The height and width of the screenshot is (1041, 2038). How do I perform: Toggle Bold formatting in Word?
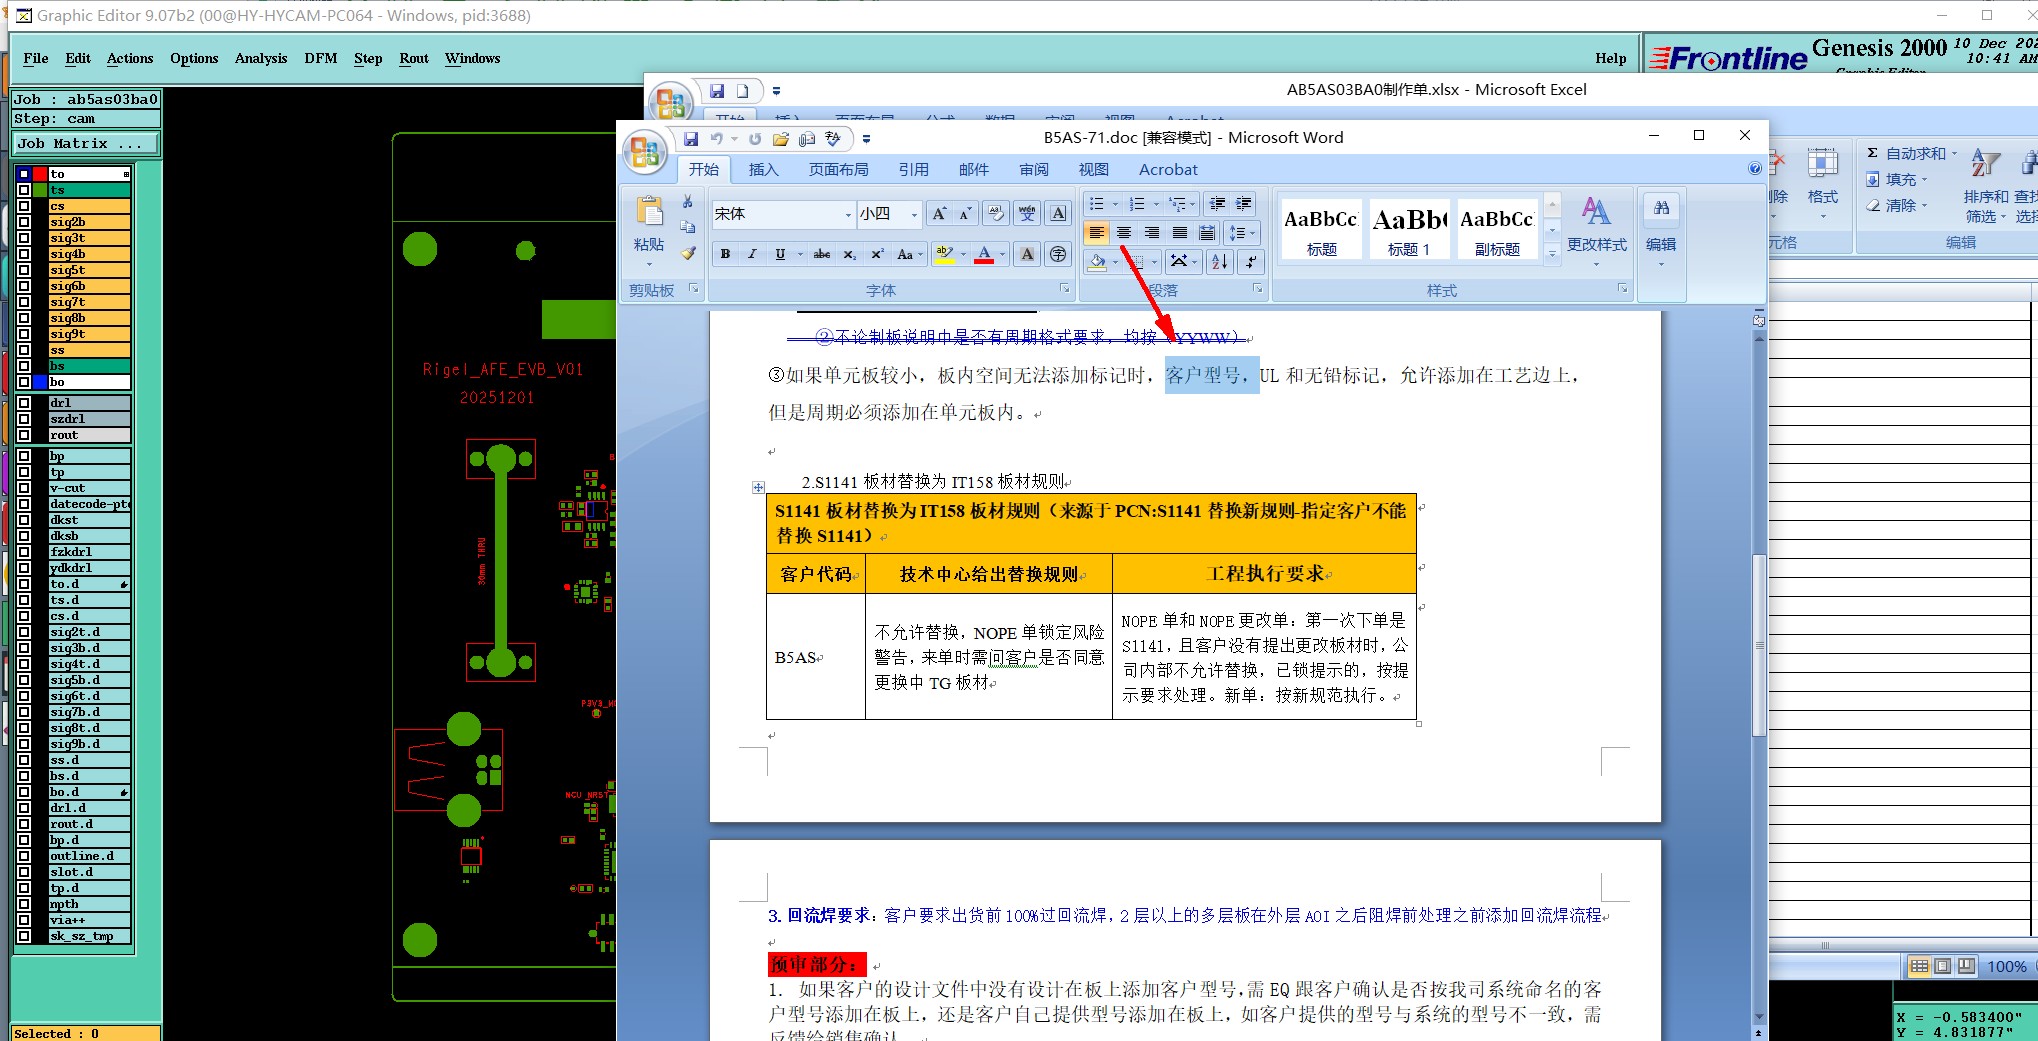coord(725,254)
